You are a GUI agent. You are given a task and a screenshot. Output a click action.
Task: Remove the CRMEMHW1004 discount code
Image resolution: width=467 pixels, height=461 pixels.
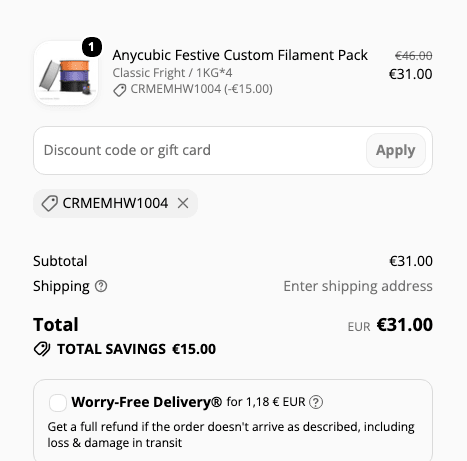pyautogui.click(x=183, y=203)
